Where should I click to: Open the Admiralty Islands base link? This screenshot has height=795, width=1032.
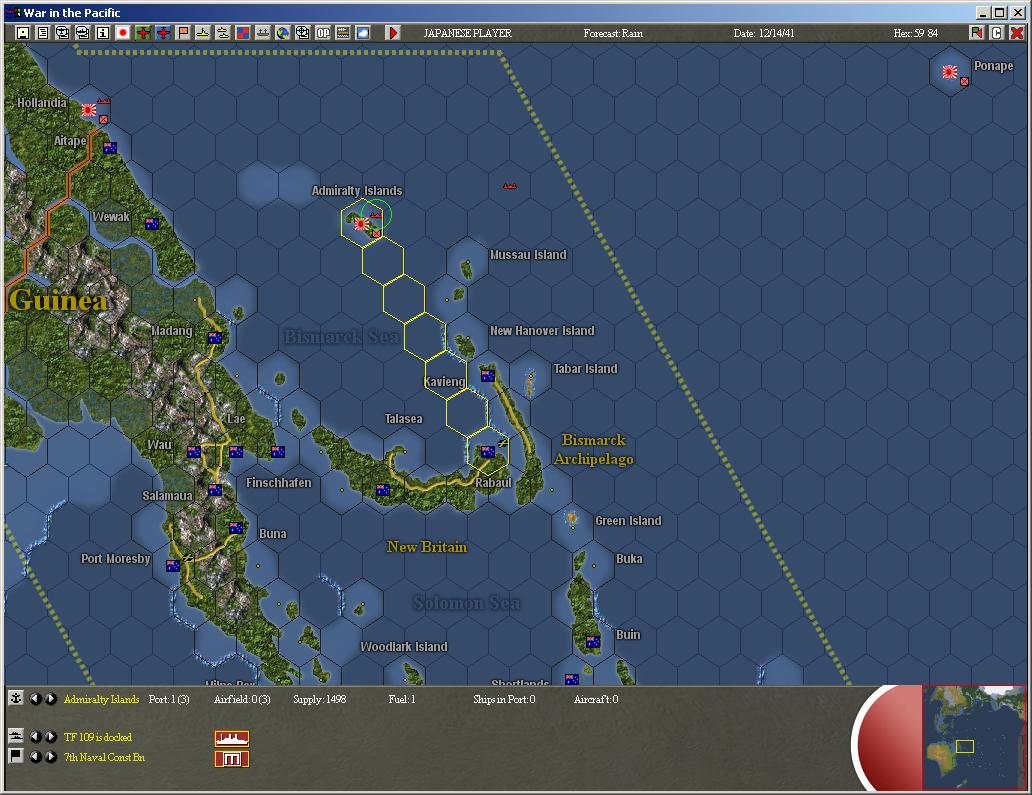click(101, 700)
